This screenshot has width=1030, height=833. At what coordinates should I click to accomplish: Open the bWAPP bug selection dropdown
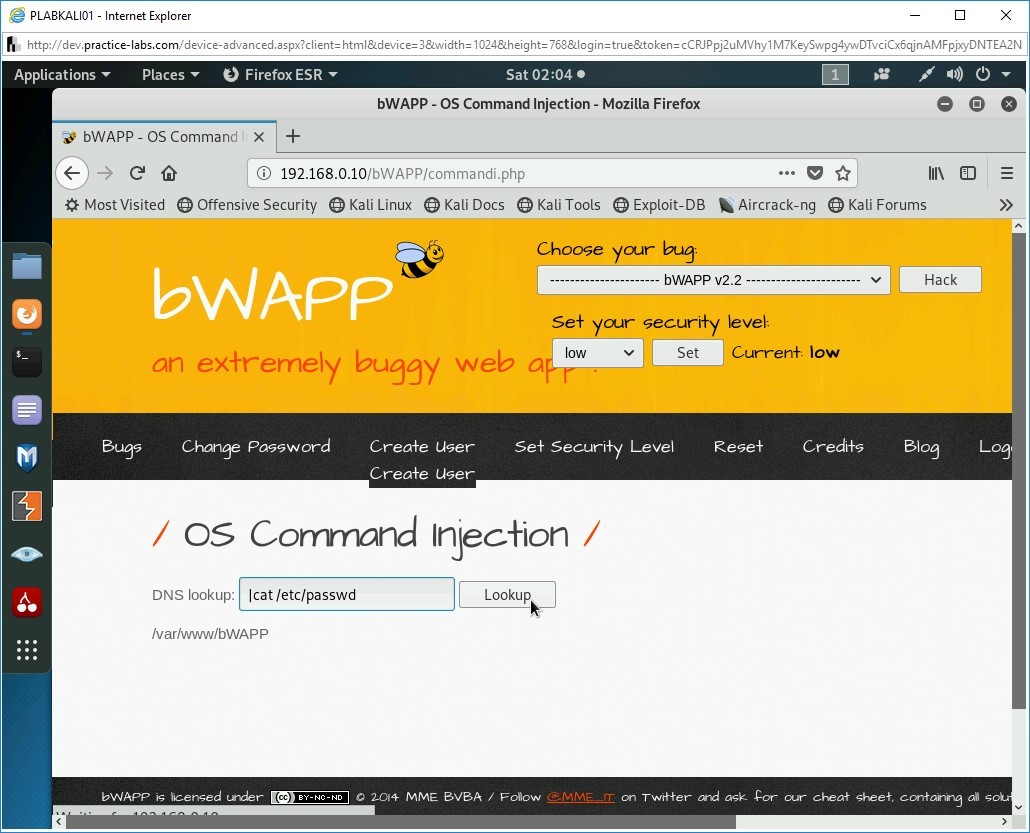[713, 280]
